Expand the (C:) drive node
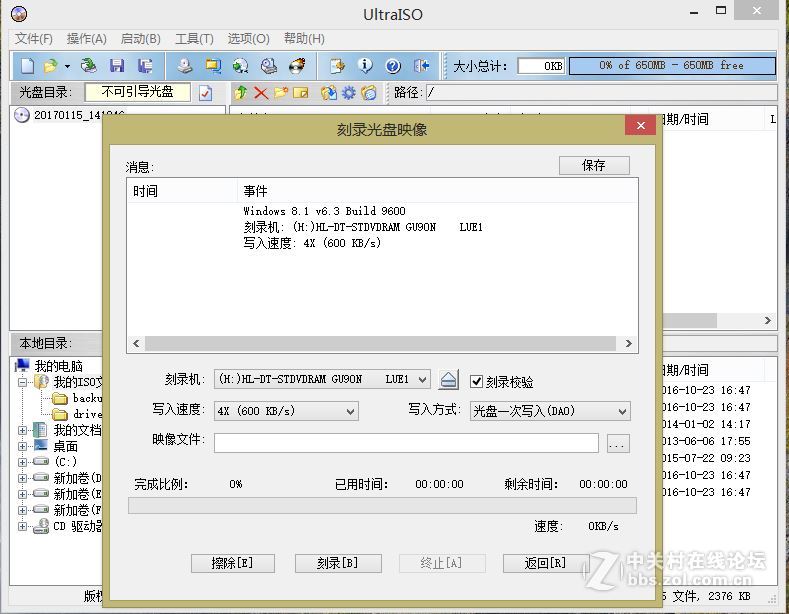 pyautogui.click(x=23, y=462)
